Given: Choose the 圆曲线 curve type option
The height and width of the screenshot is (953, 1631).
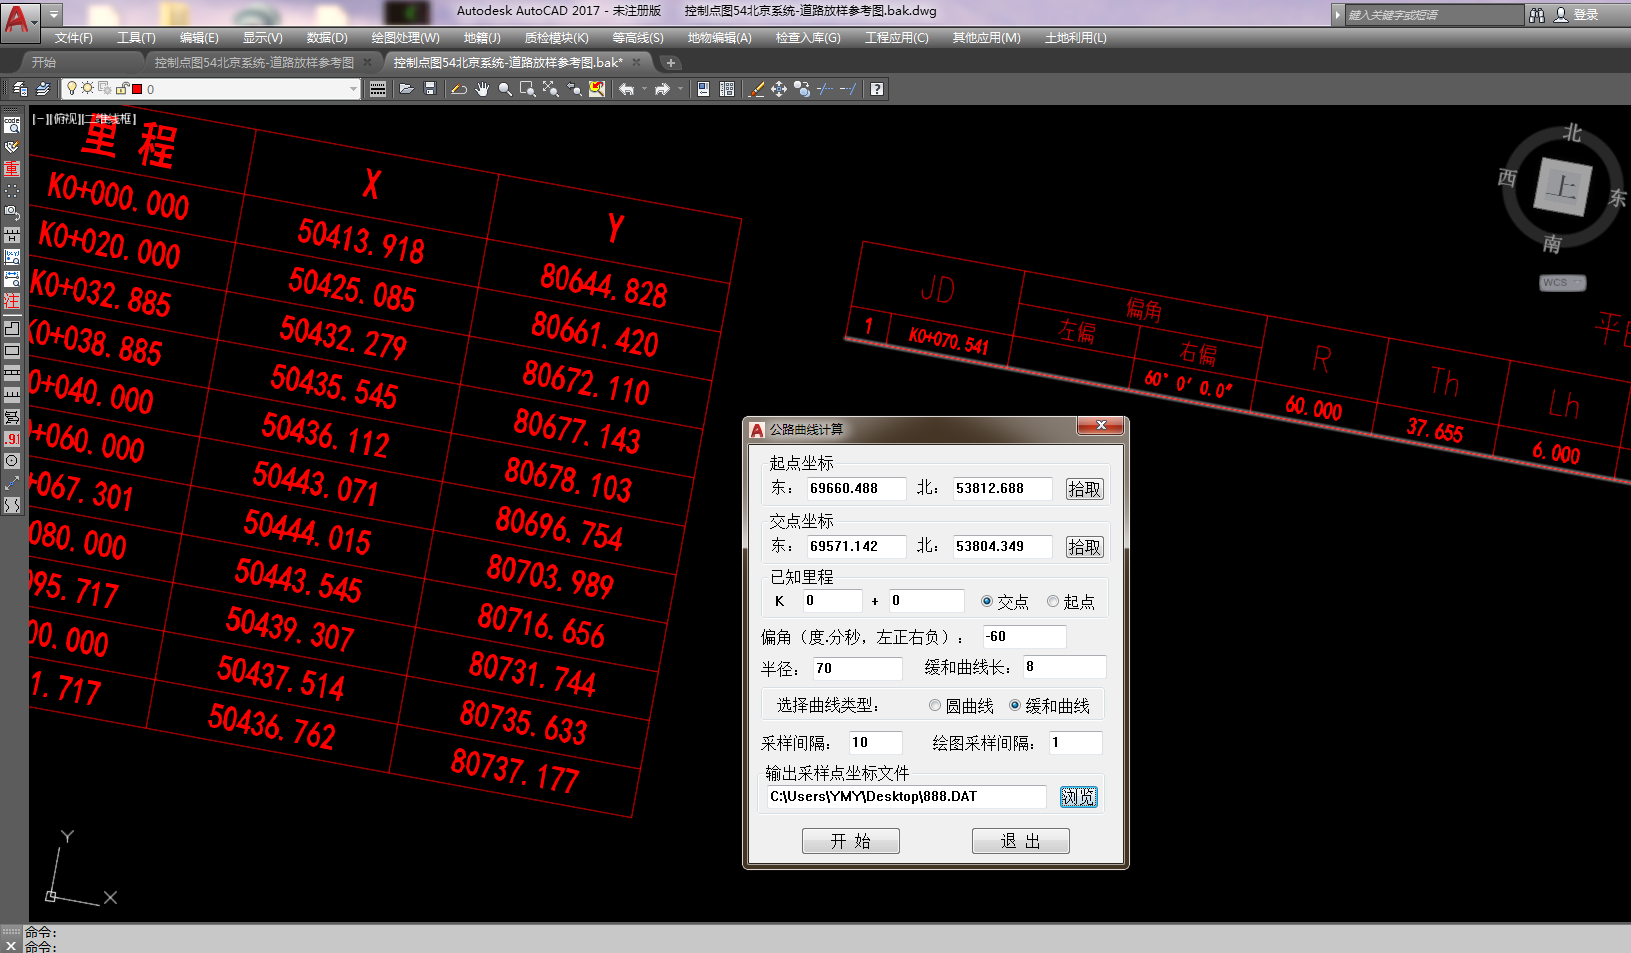Looking at the screenshot, I should [935, 706].
